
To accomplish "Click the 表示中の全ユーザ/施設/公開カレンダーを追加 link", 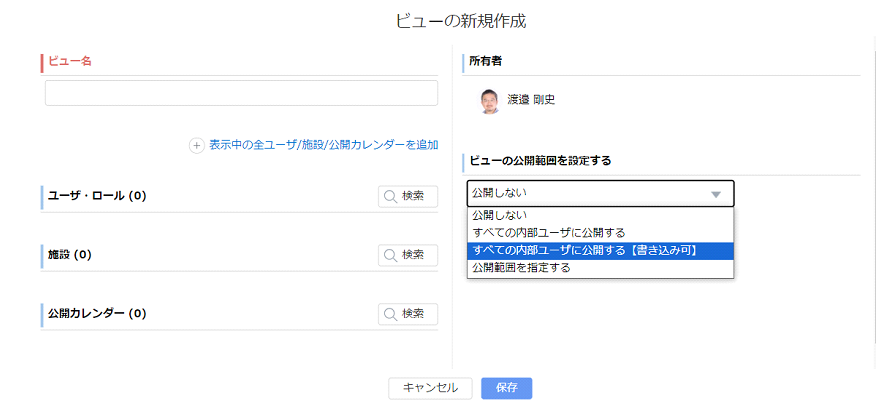I will pos(323,145).
